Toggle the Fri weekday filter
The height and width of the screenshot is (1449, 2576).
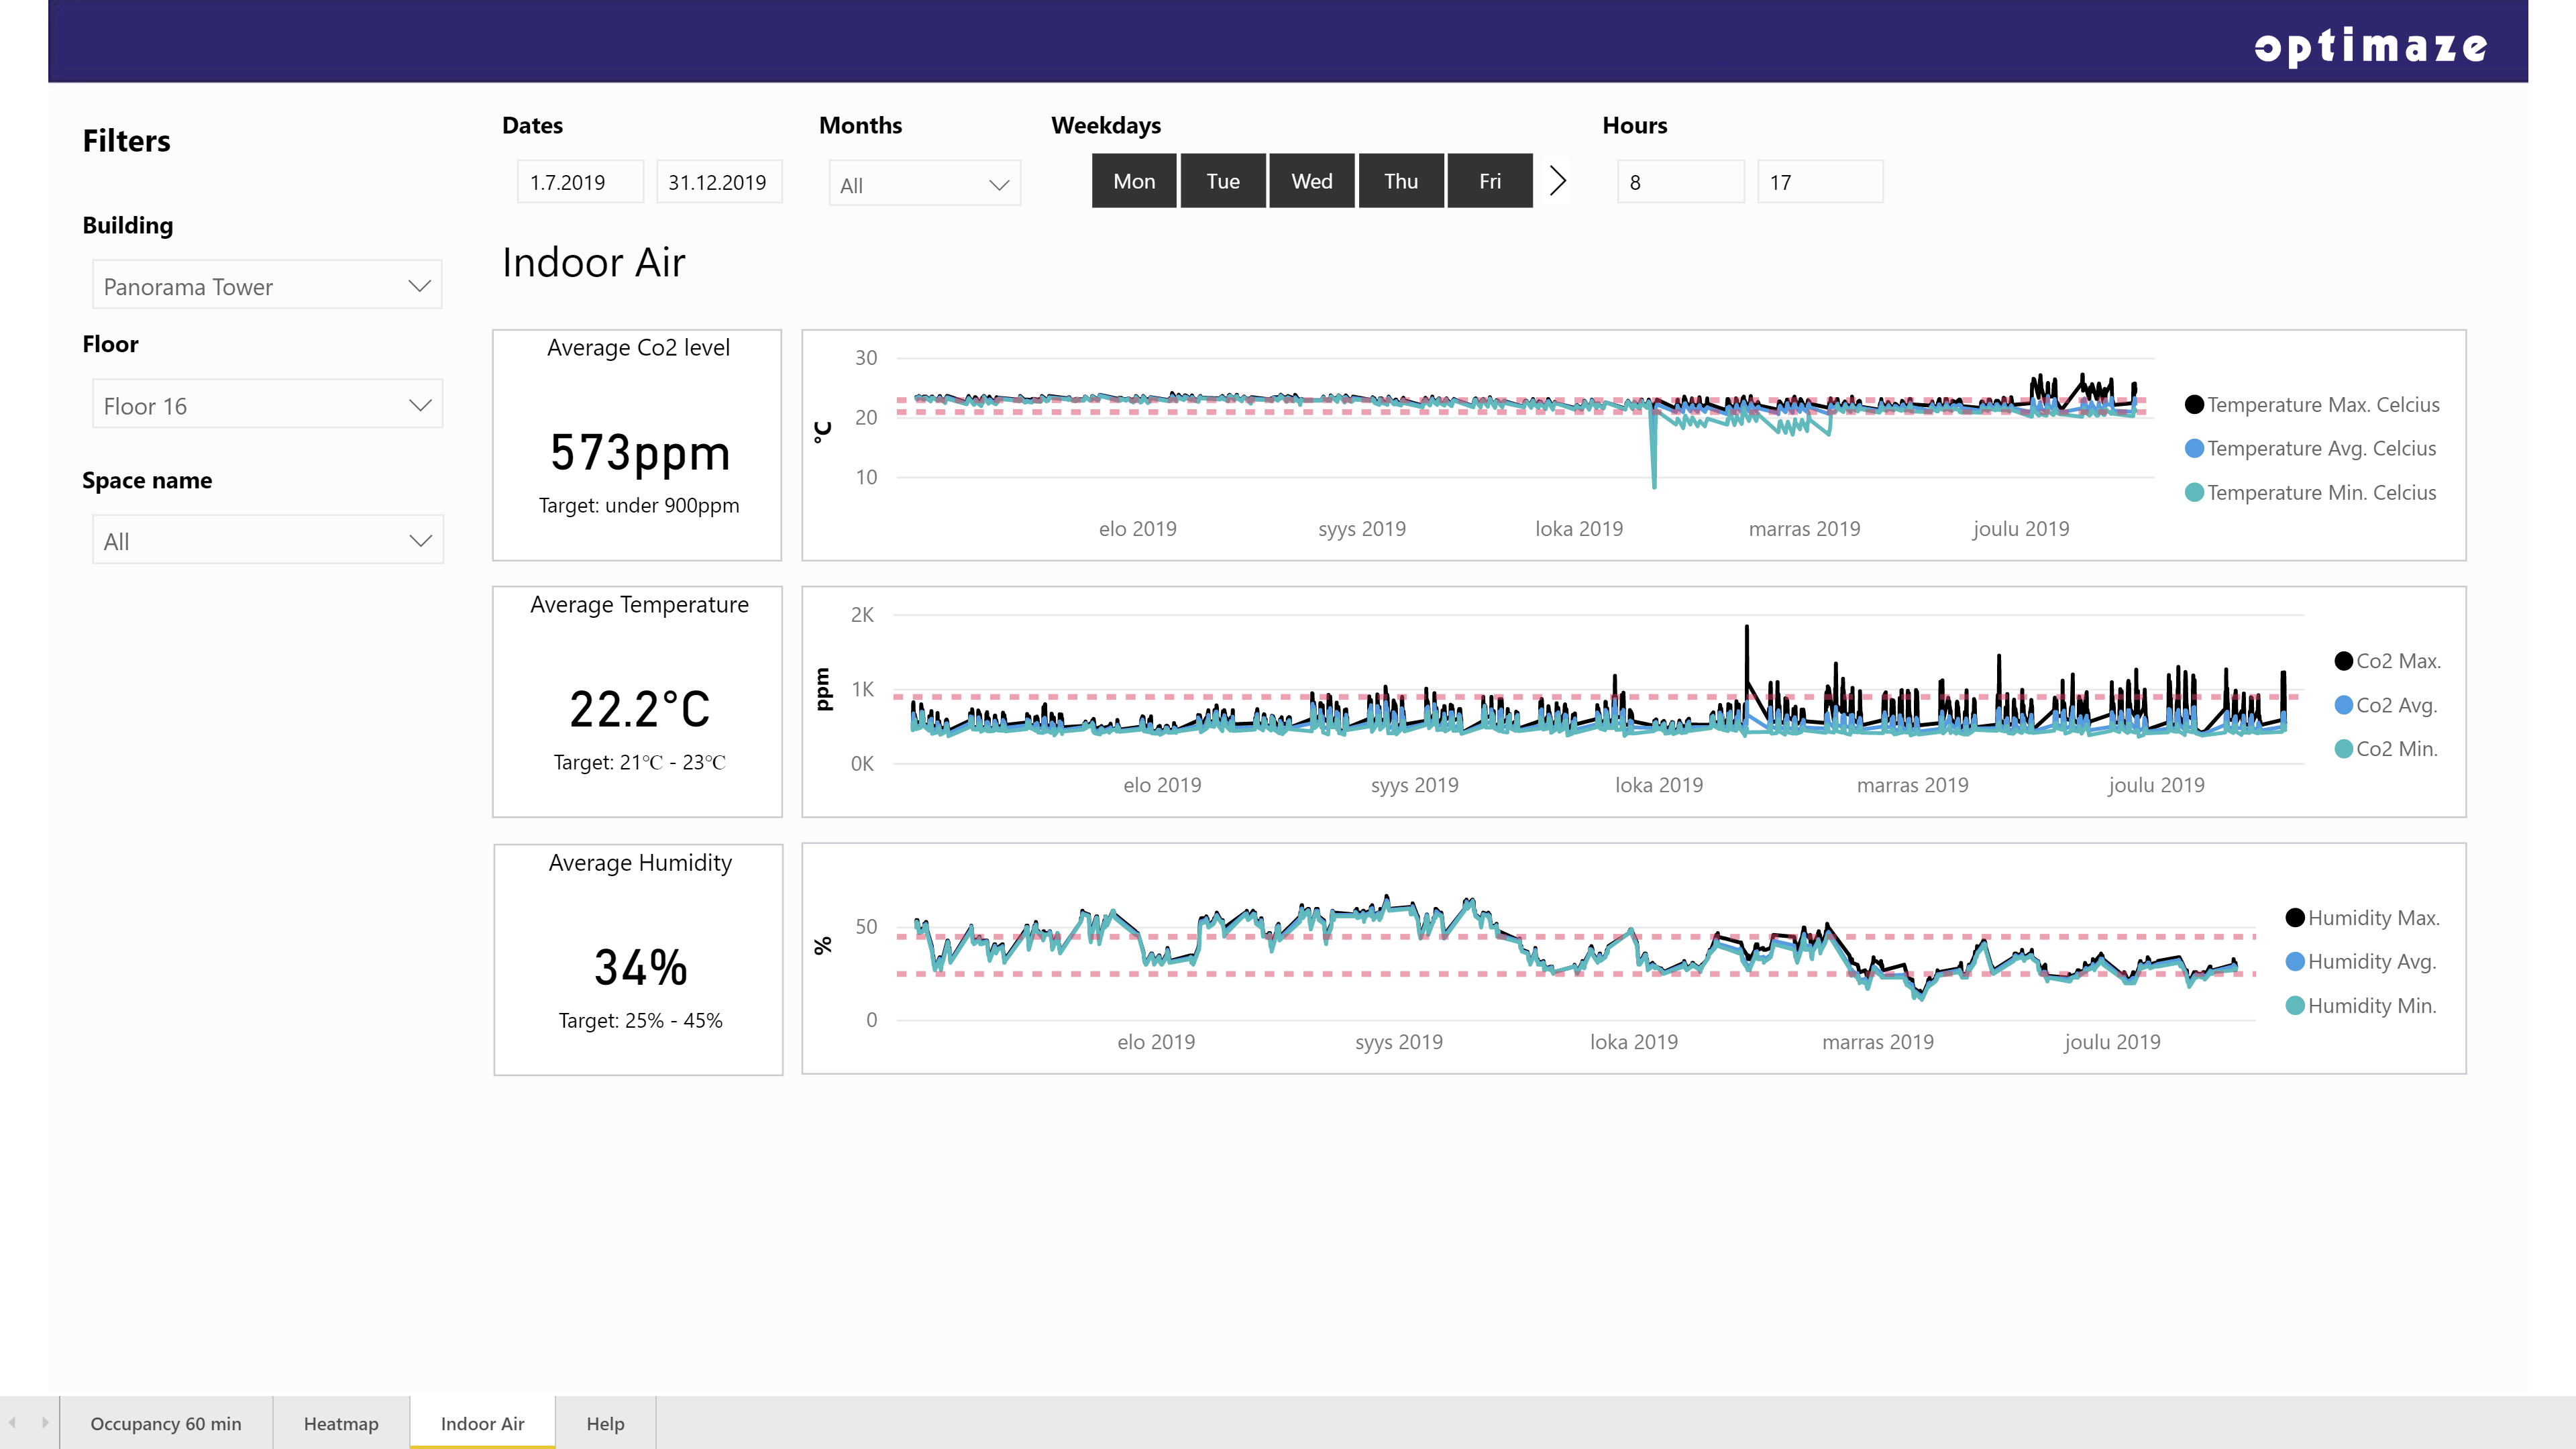(1489, 181)
